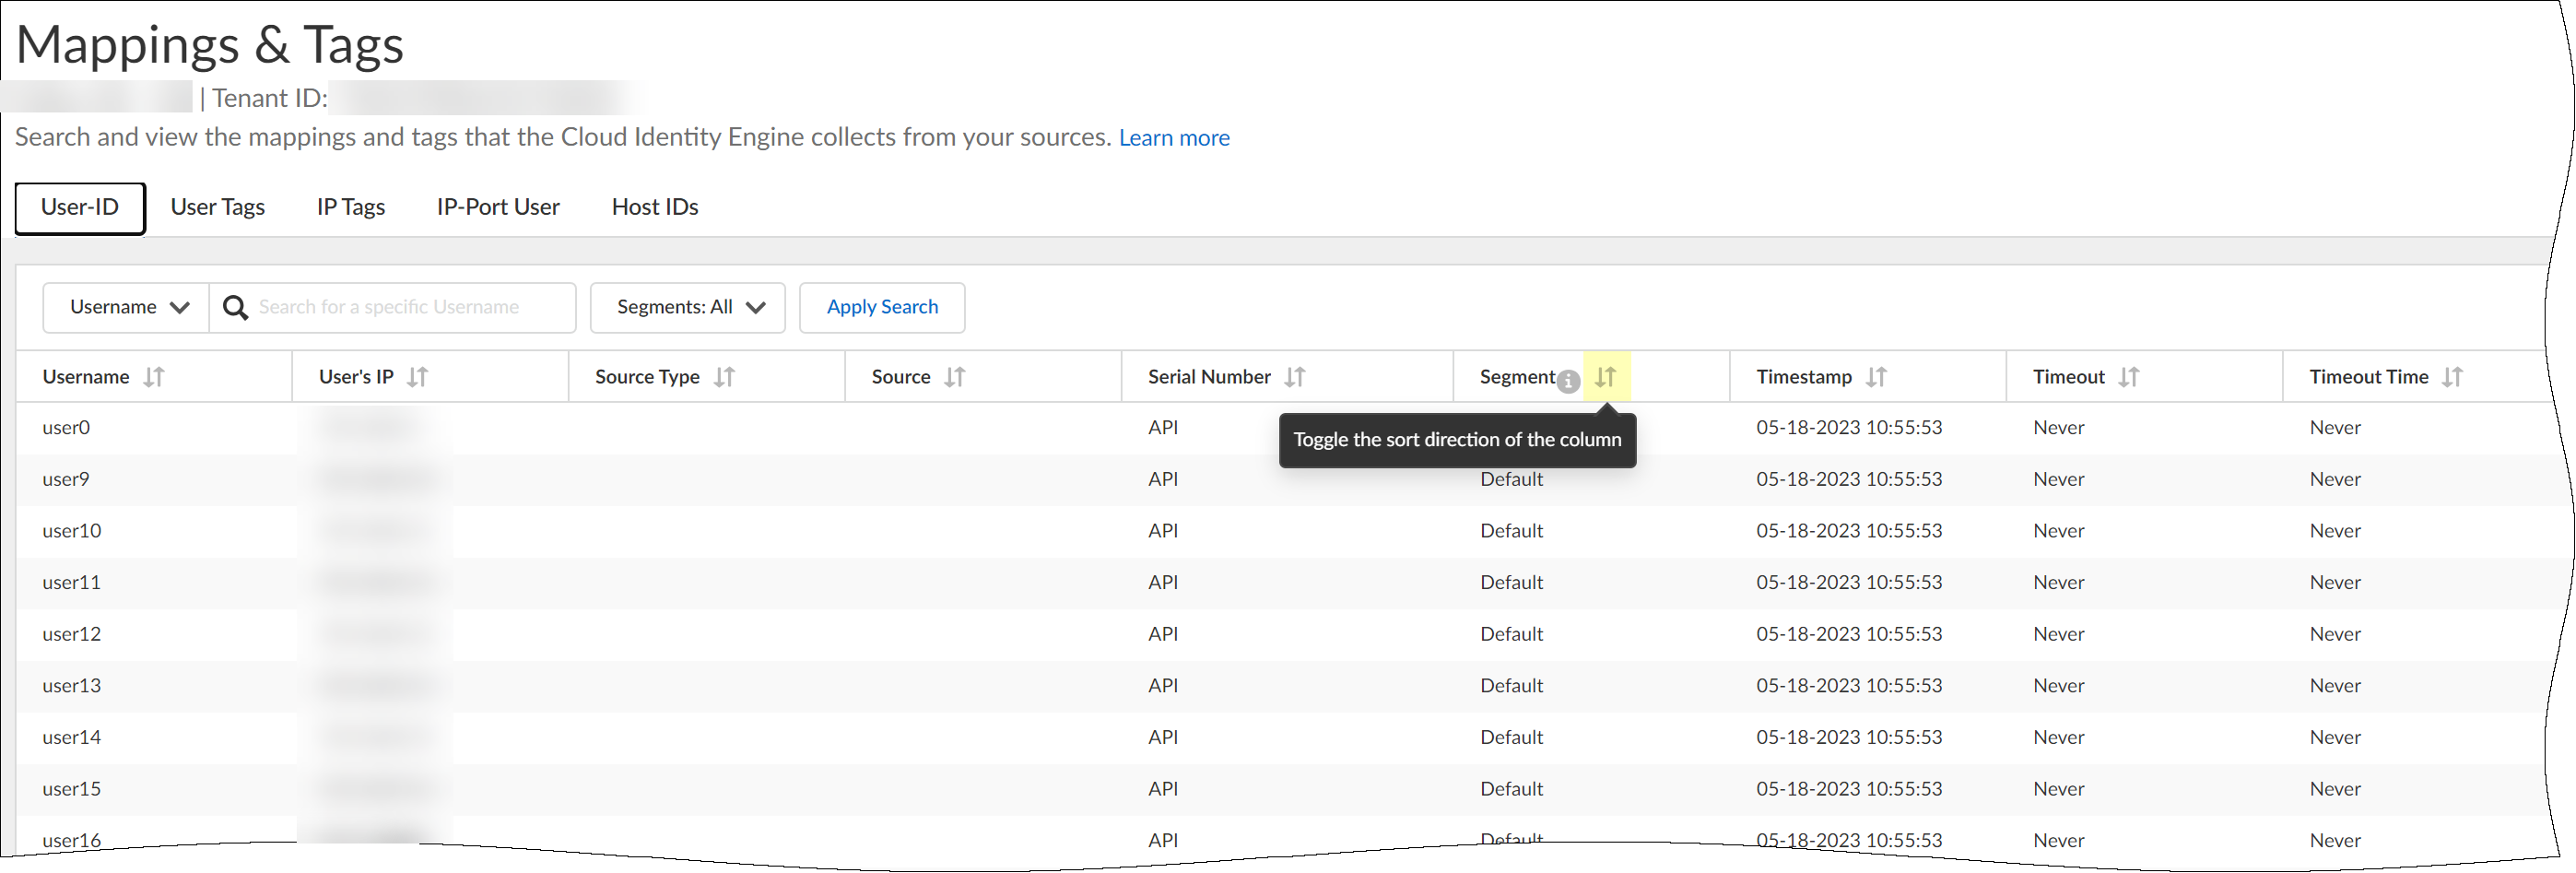Open the Username search type dropdown
Screen dimensions: 2576x873
(x=127, y=307)
